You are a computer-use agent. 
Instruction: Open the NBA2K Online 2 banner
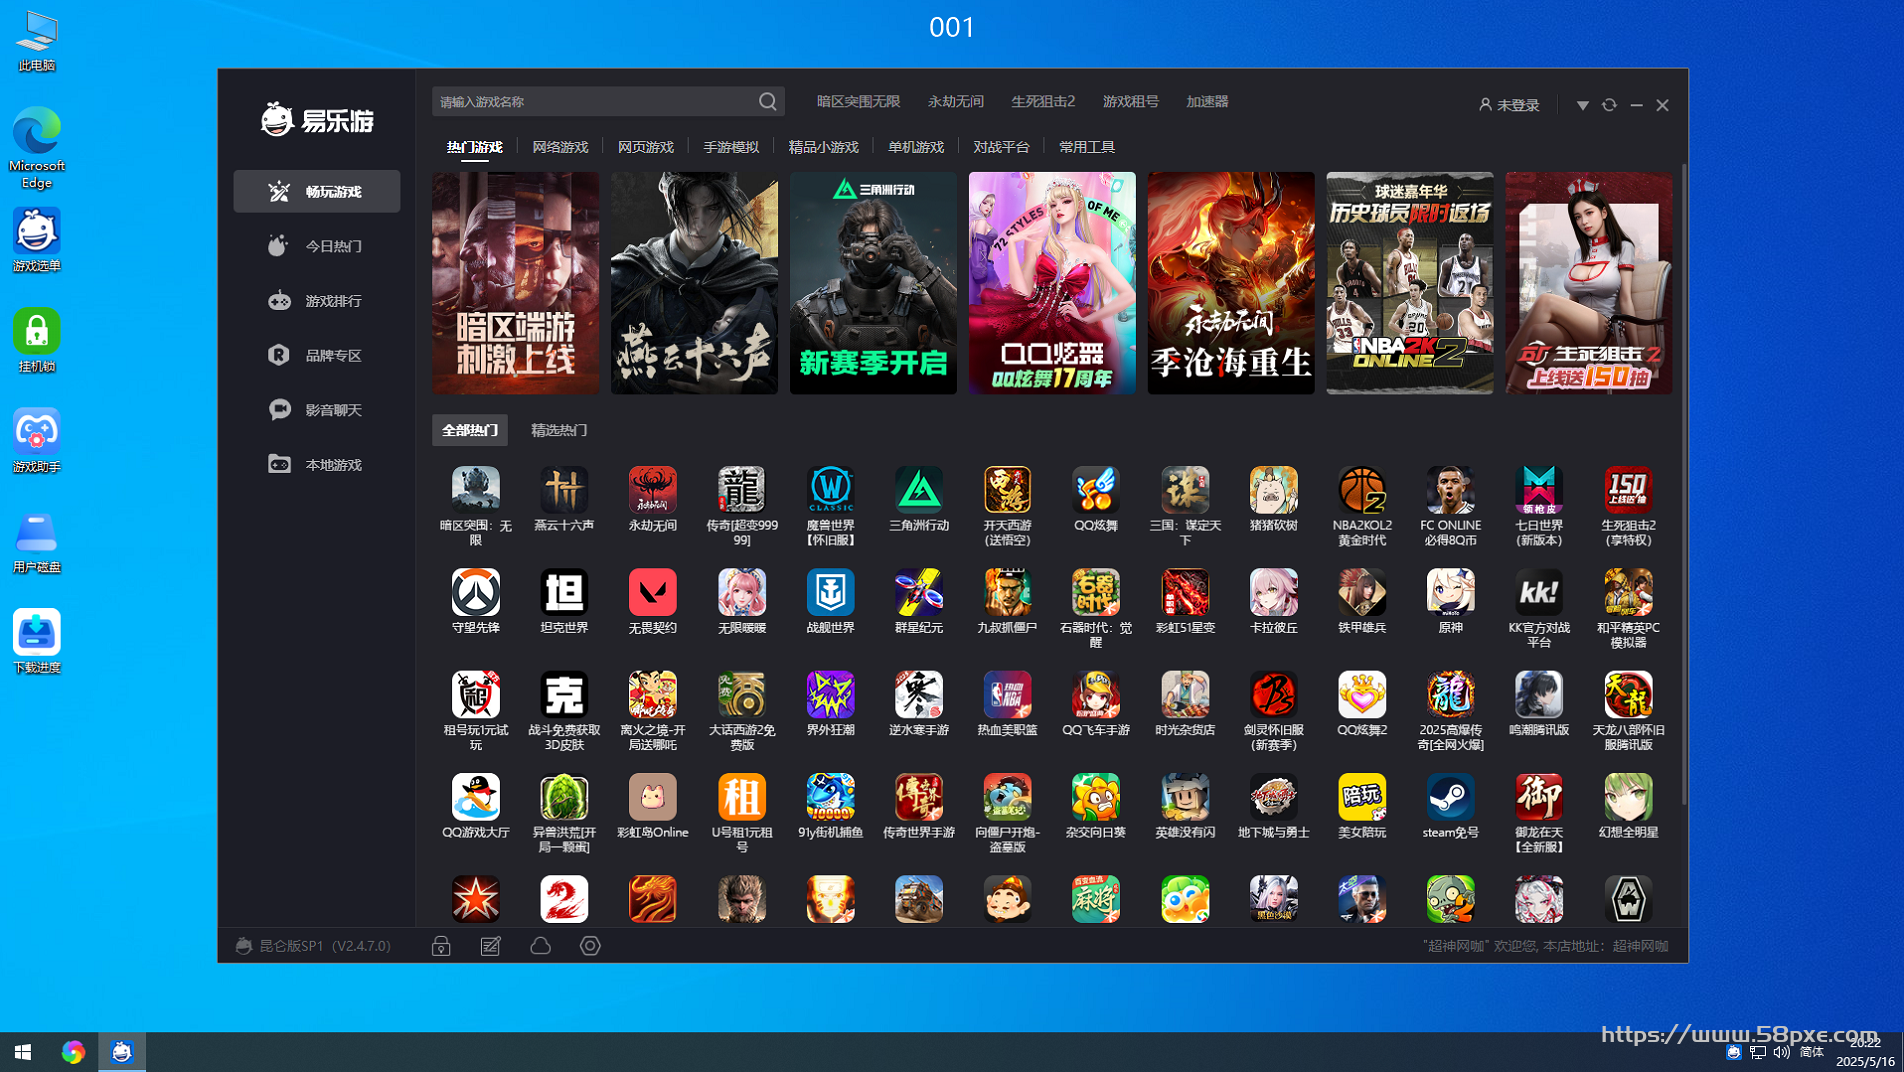[1410, 283]
